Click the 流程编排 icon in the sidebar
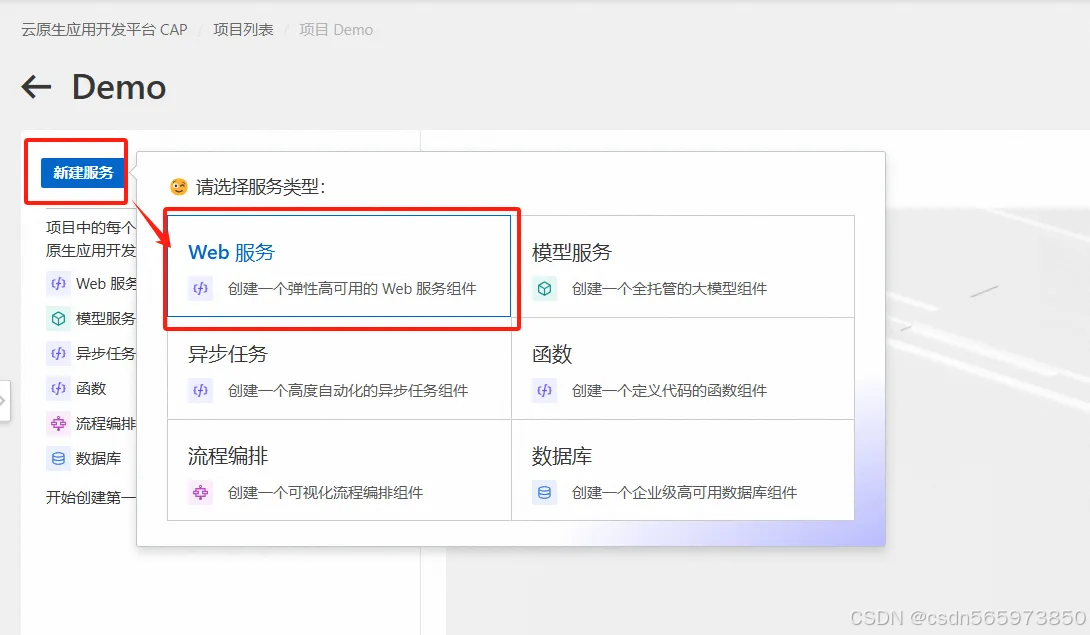 point(57,423)
